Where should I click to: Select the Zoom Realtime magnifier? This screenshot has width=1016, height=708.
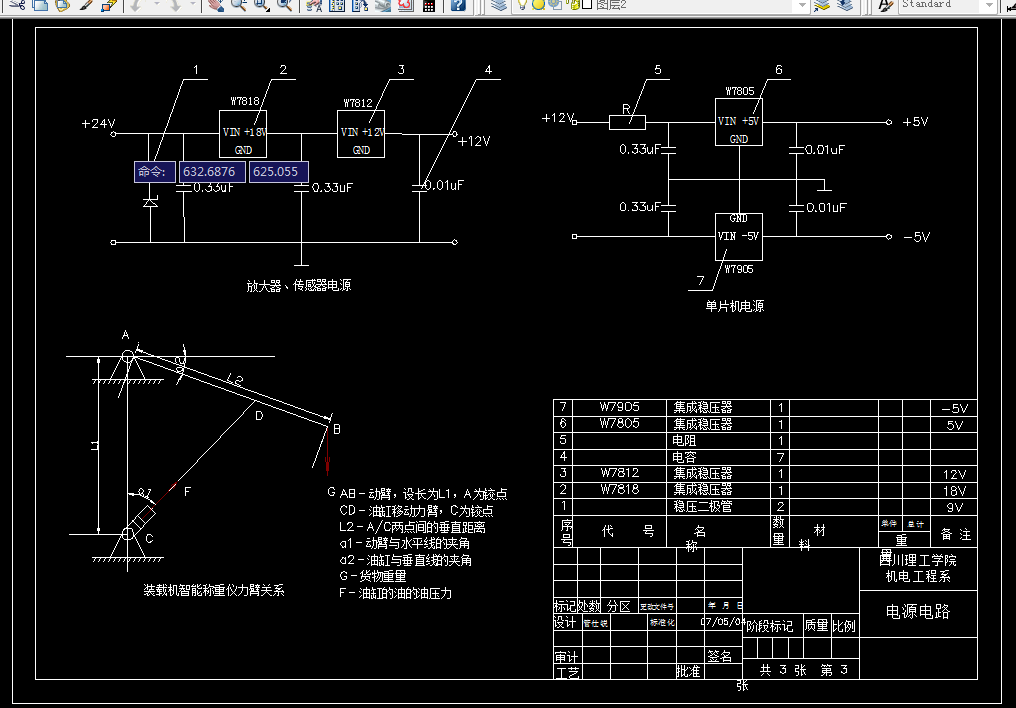click(238, 5)
